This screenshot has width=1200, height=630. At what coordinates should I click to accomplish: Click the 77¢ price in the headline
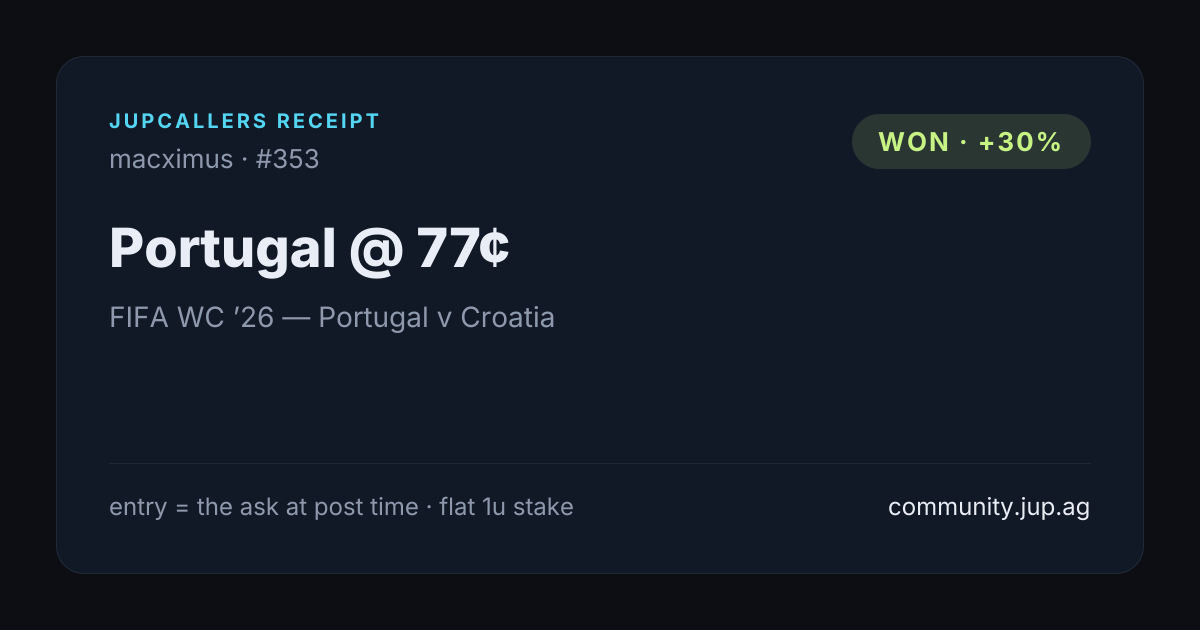click(464, 248)
